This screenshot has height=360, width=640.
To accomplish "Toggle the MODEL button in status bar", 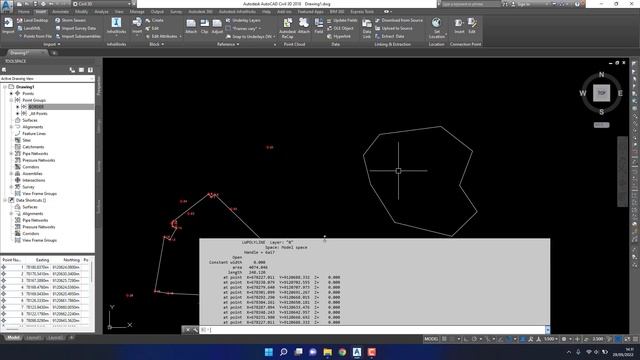I will click(431, 339).
